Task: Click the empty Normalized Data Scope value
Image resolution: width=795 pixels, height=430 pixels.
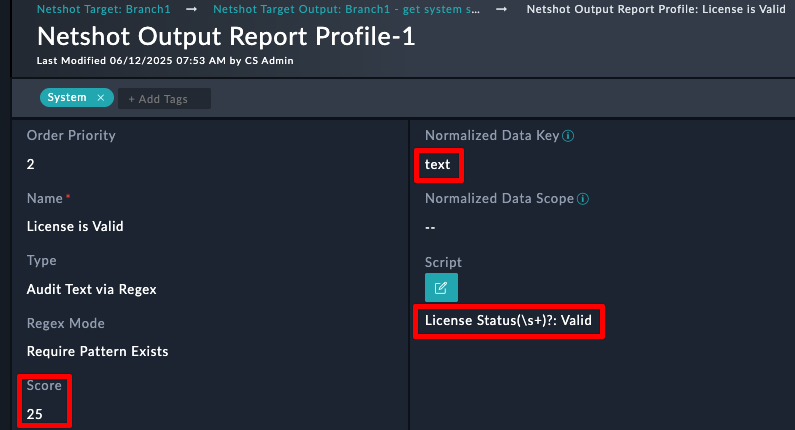Action: pos(430,227)
